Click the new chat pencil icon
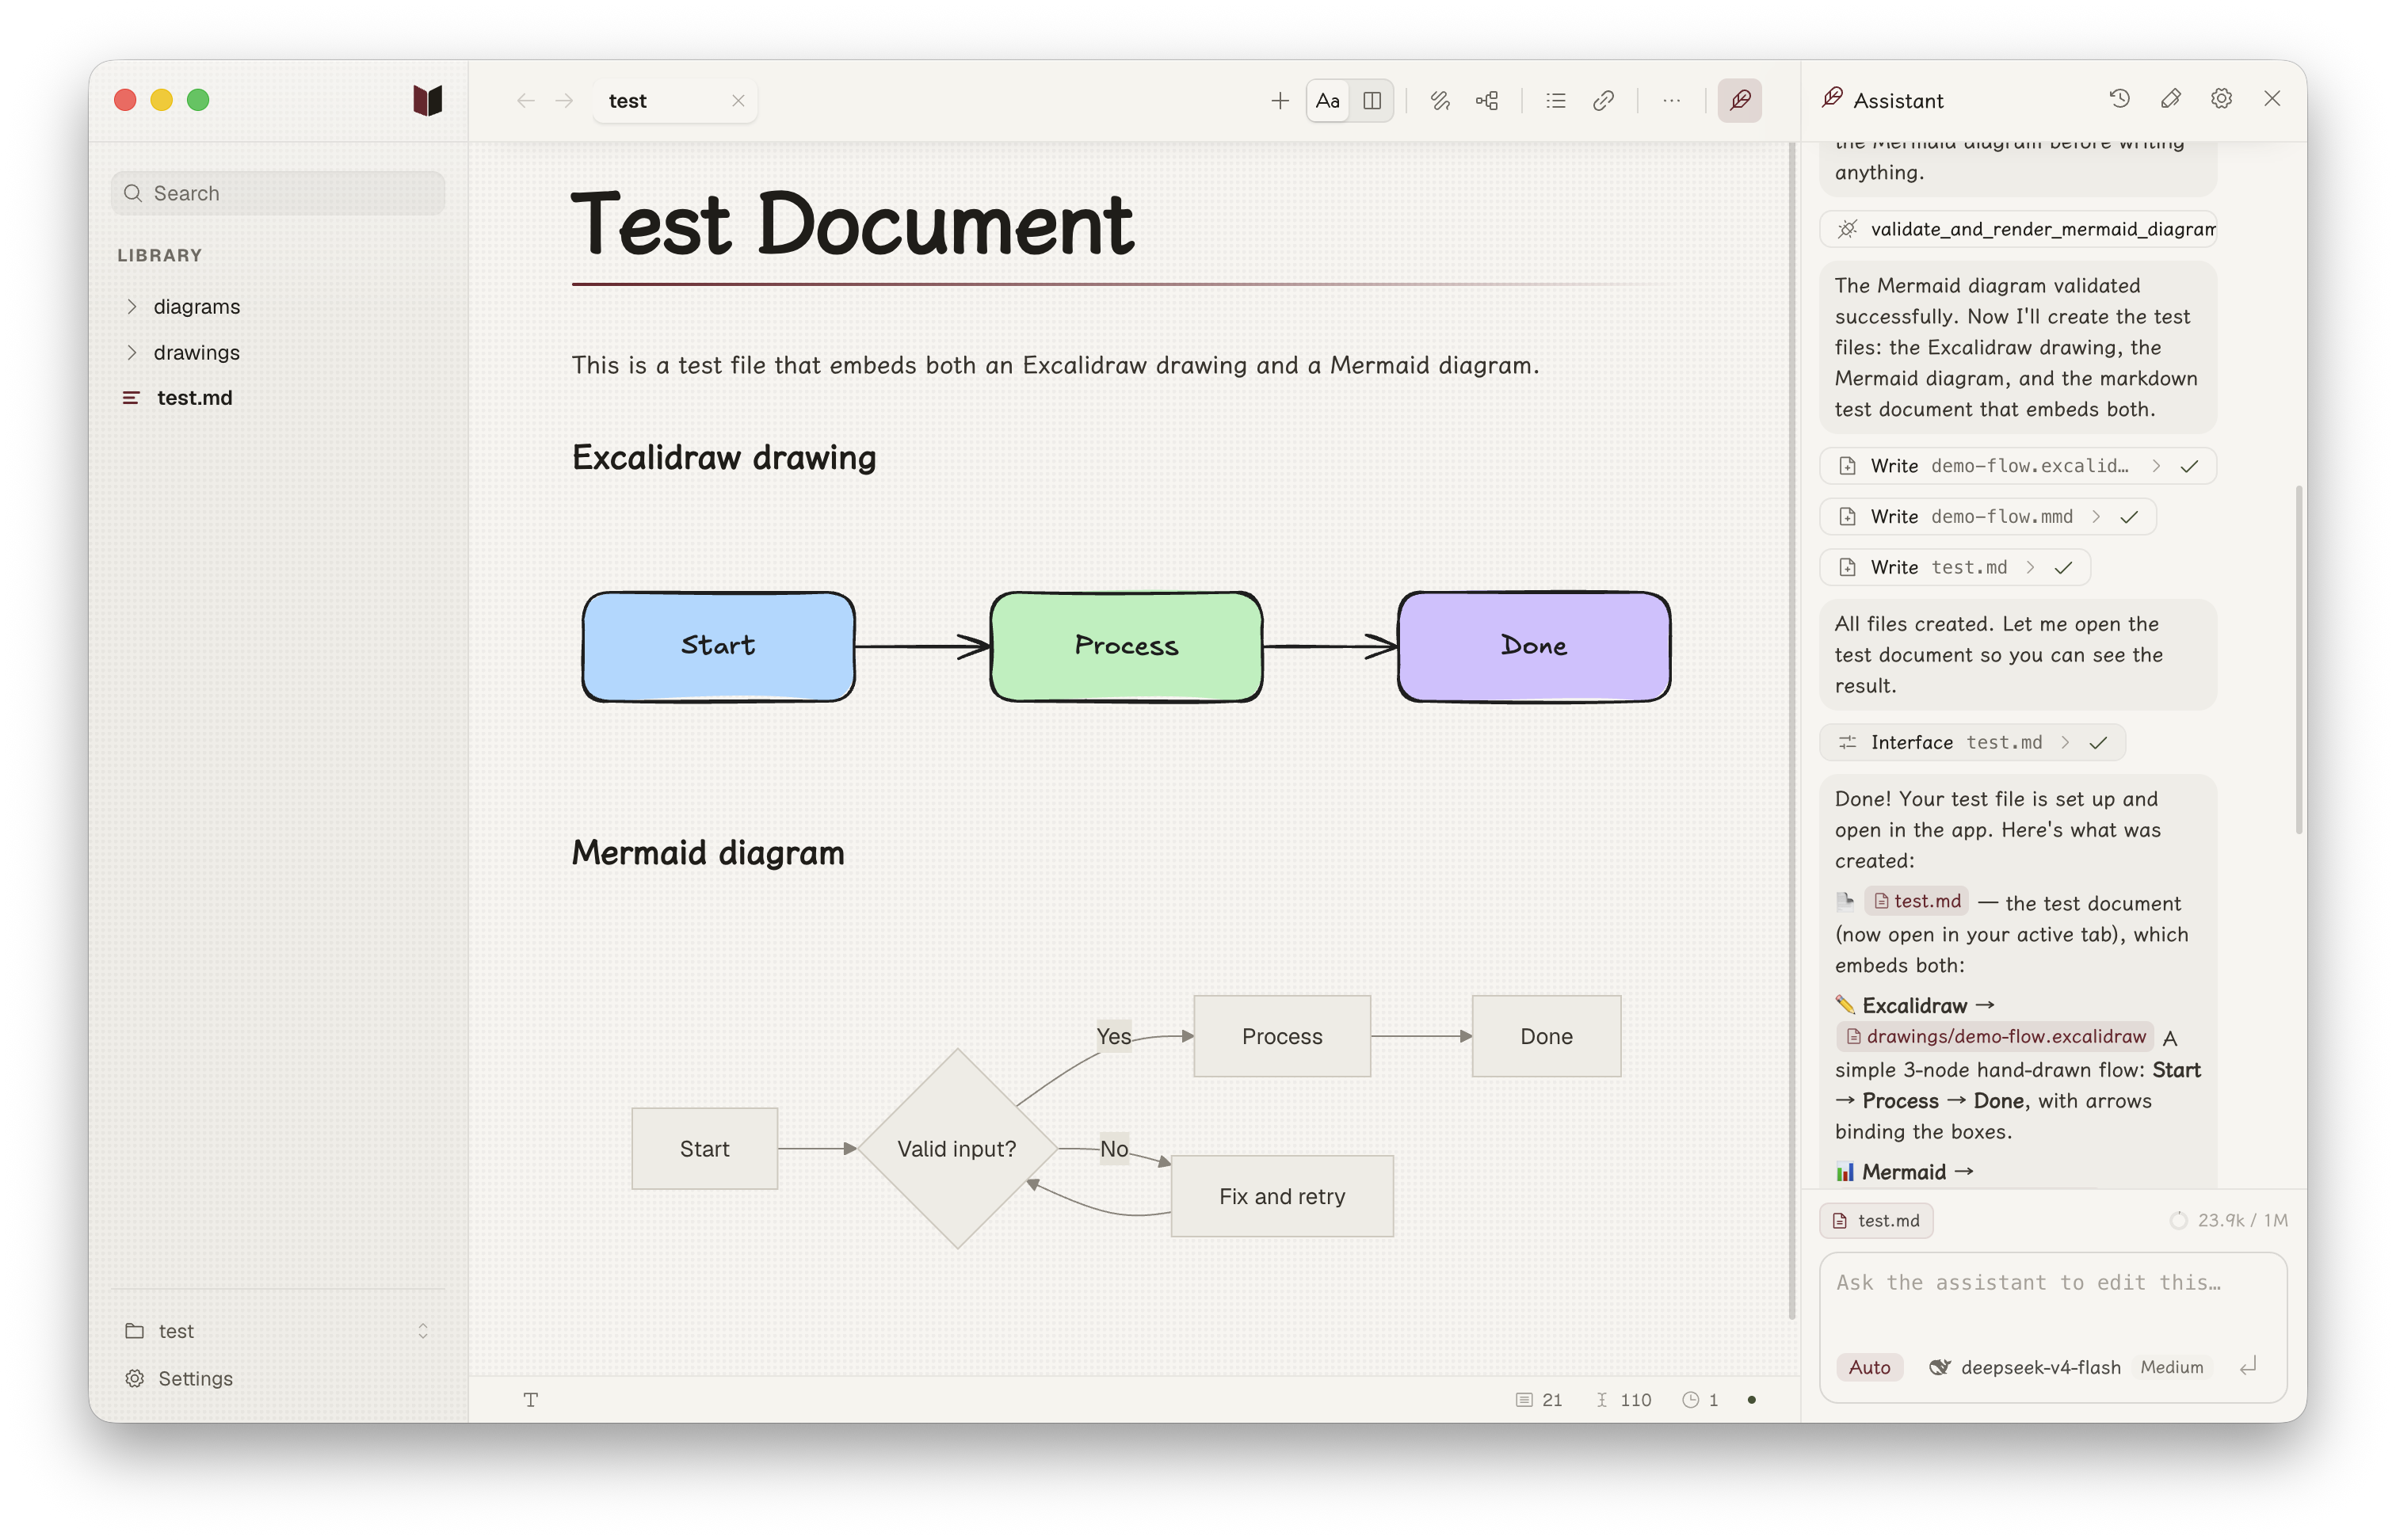2396x1540 pixels. 2170,99
